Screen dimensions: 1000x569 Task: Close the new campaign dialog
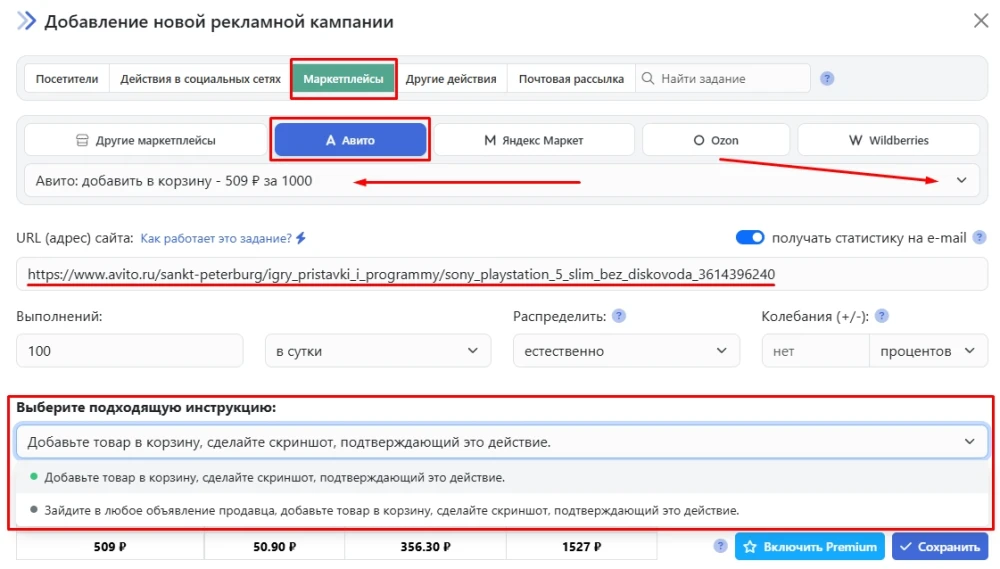tap(981, 21)
